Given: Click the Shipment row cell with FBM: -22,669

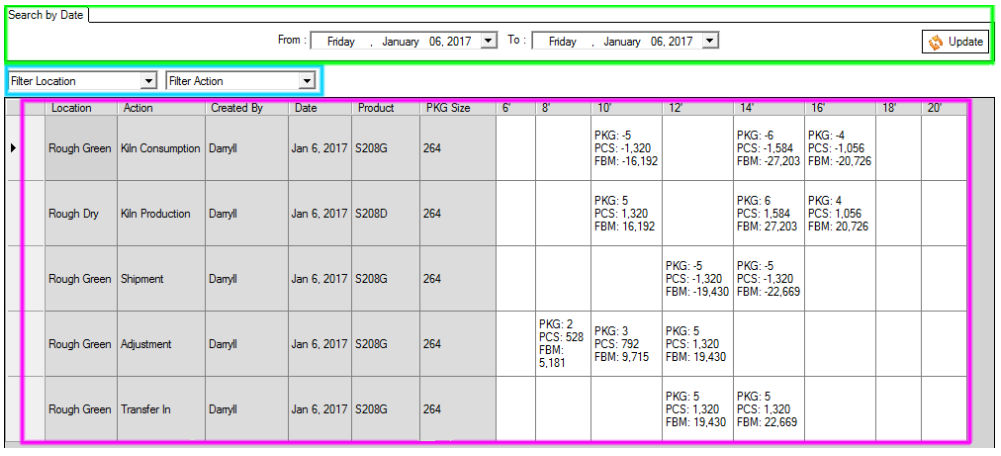Looking at the screenshot, I should [x=769, y=278].
